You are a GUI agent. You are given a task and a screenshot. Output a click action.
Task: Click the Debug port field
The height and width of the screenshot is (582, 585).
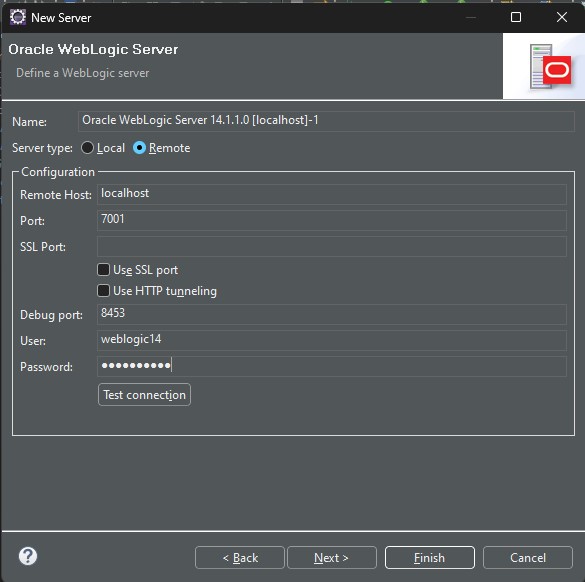[x=332, y=314]
